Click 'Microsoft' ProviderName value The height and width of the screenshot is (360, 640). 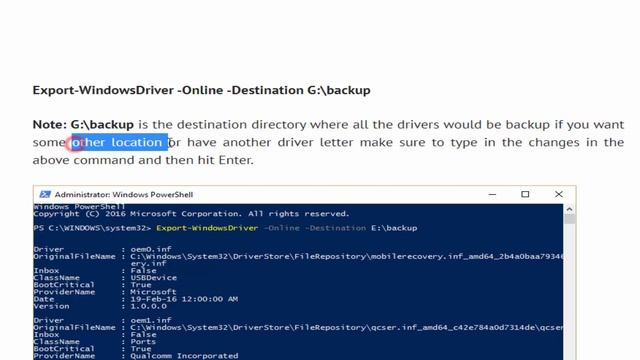click(x=153, y=292)
